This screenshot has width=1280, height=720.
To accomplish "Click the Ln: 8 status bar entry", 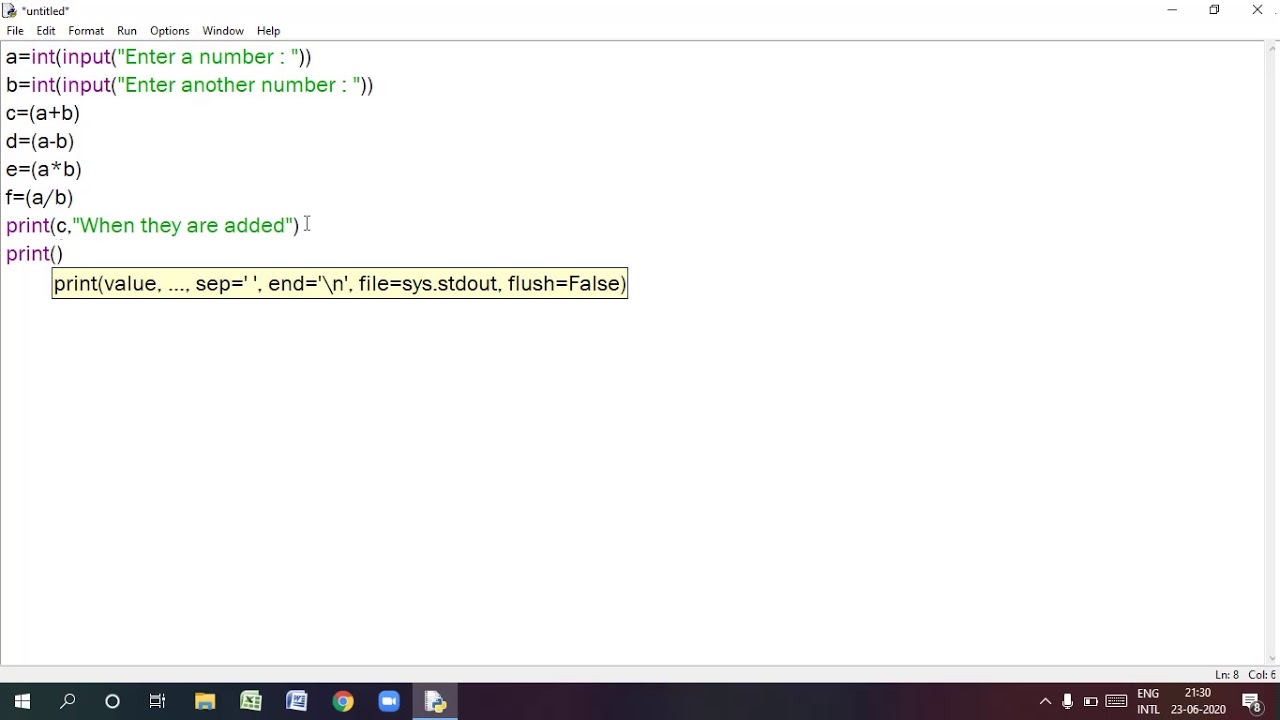I will (1227, 675).
